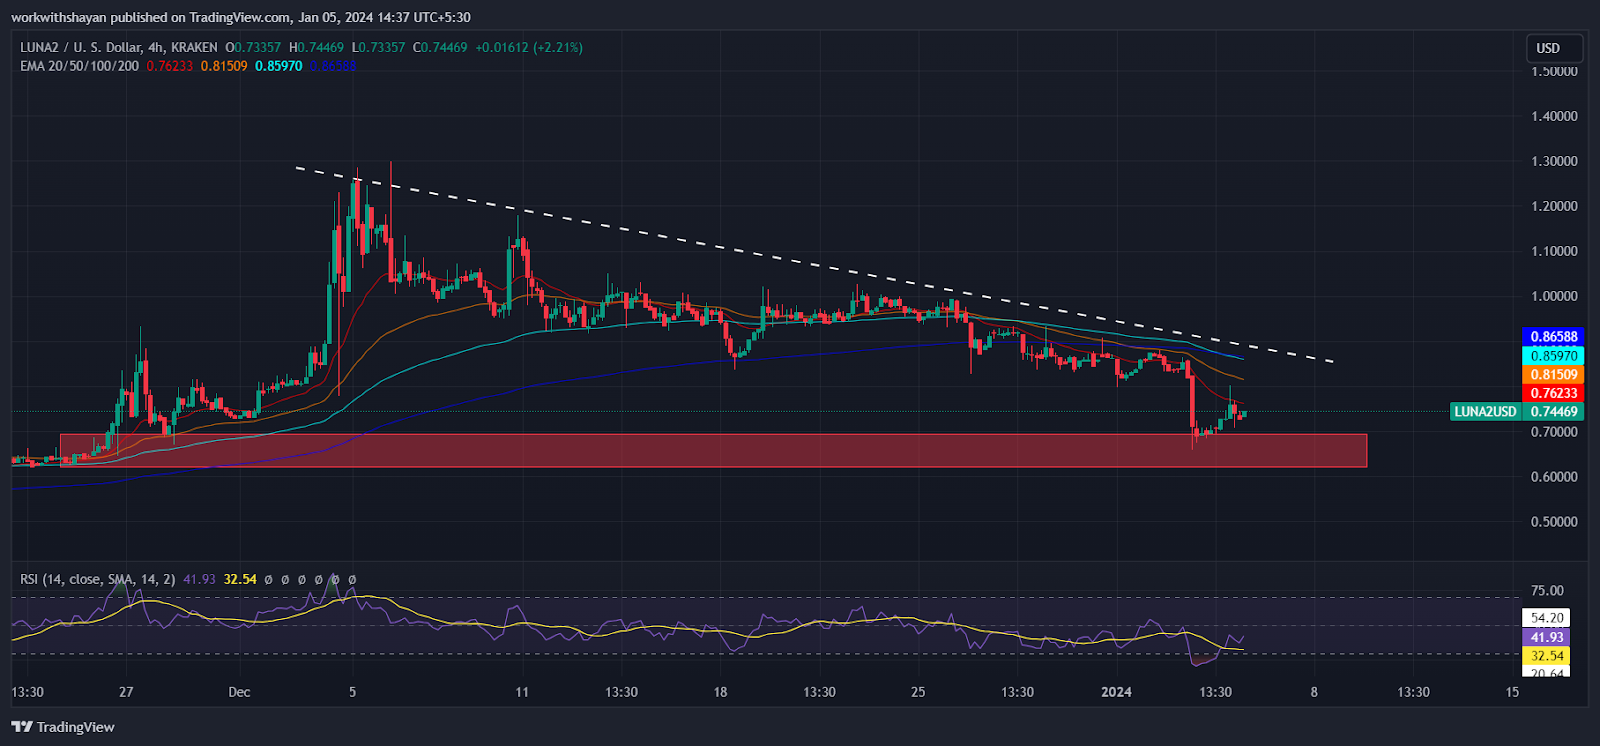Screen dimensions: 1600x746
Task: Click the 1.20000 price scale tick
Action: tap(1554, 206)
